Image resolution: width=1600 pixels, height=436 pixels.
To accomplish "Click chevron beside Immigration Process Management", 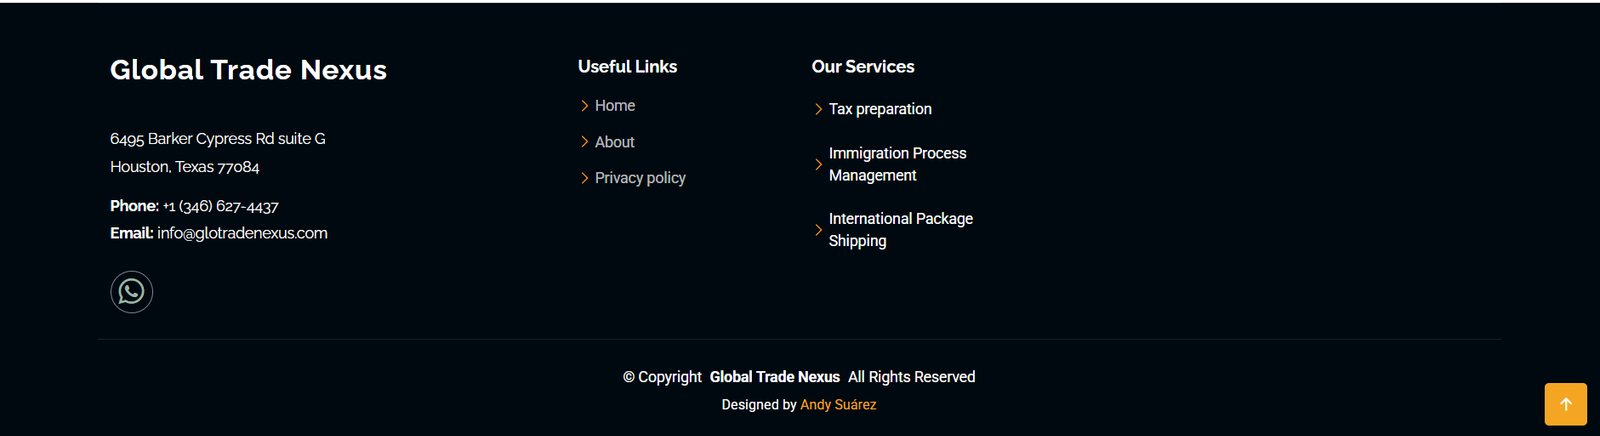I will [x=818, y=164].
